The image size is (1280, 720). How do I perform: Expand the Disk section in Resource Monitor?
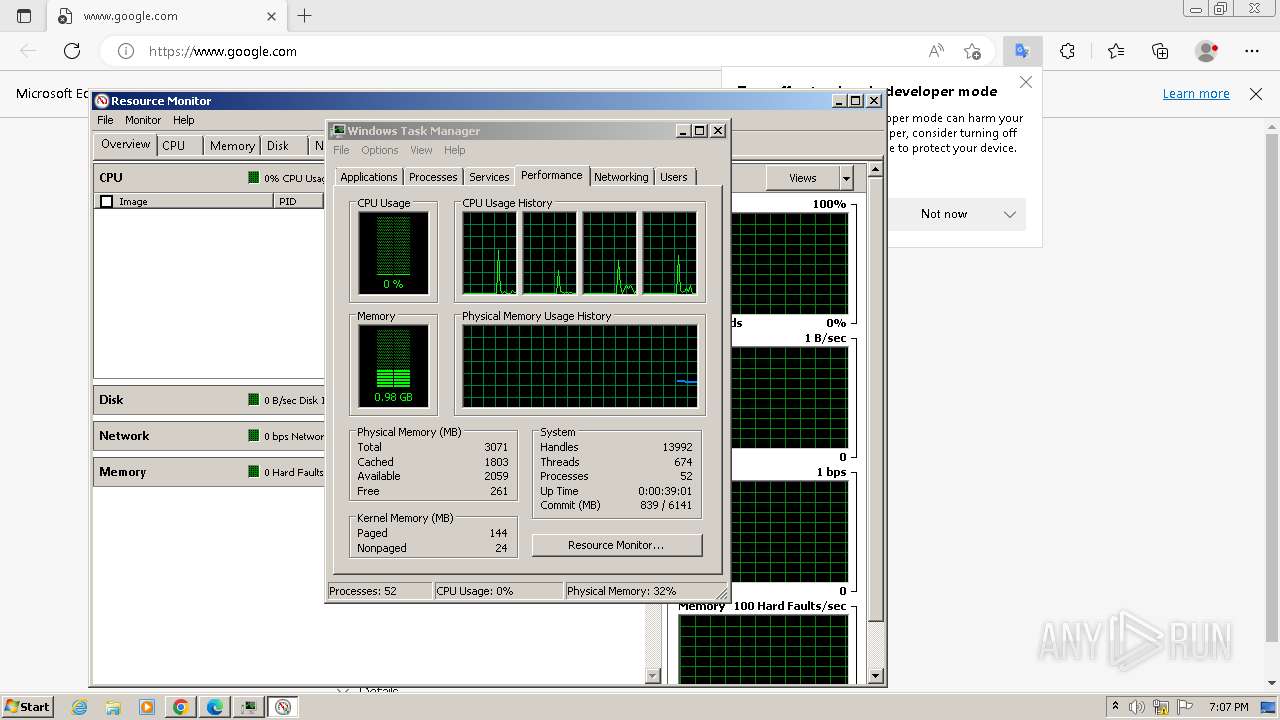pos(209,400)
